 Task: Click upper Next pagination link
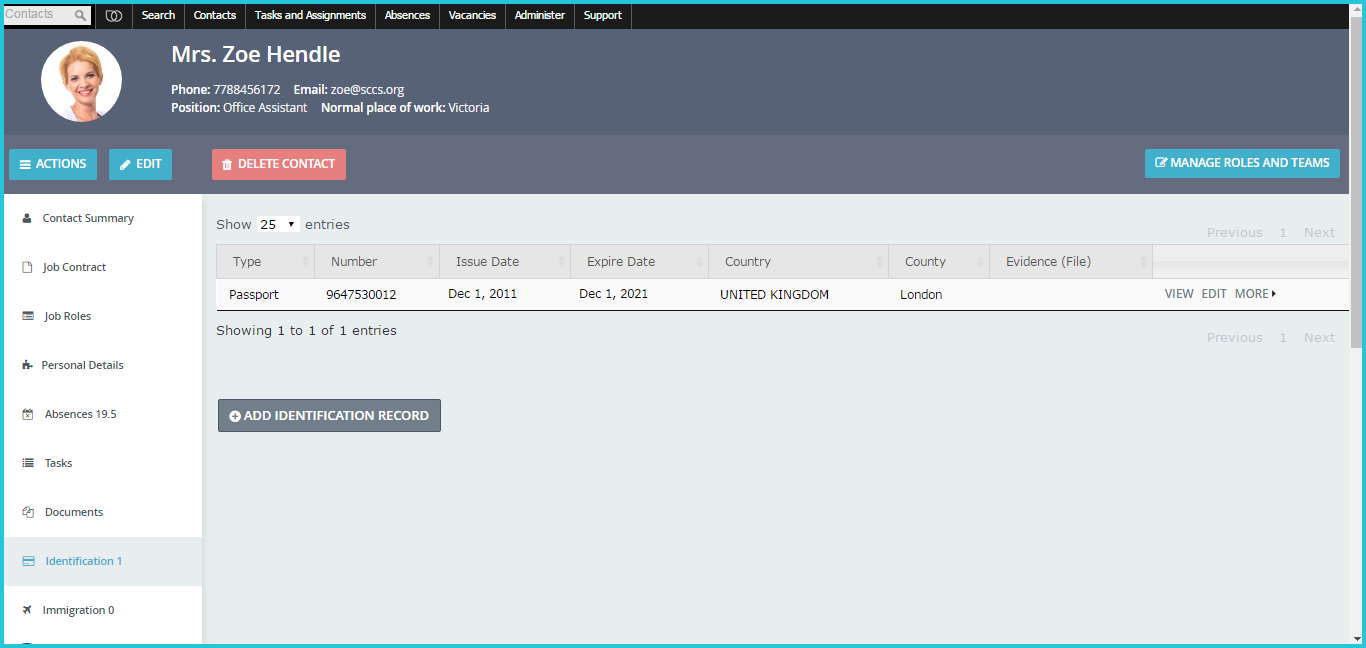(1319, 233)
